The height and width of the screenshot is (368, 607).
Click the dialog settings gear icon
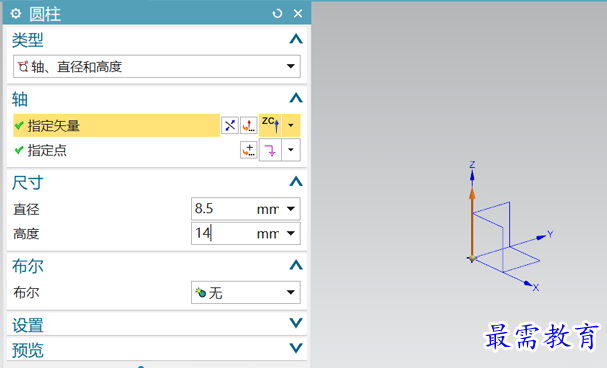pos(15,14)
